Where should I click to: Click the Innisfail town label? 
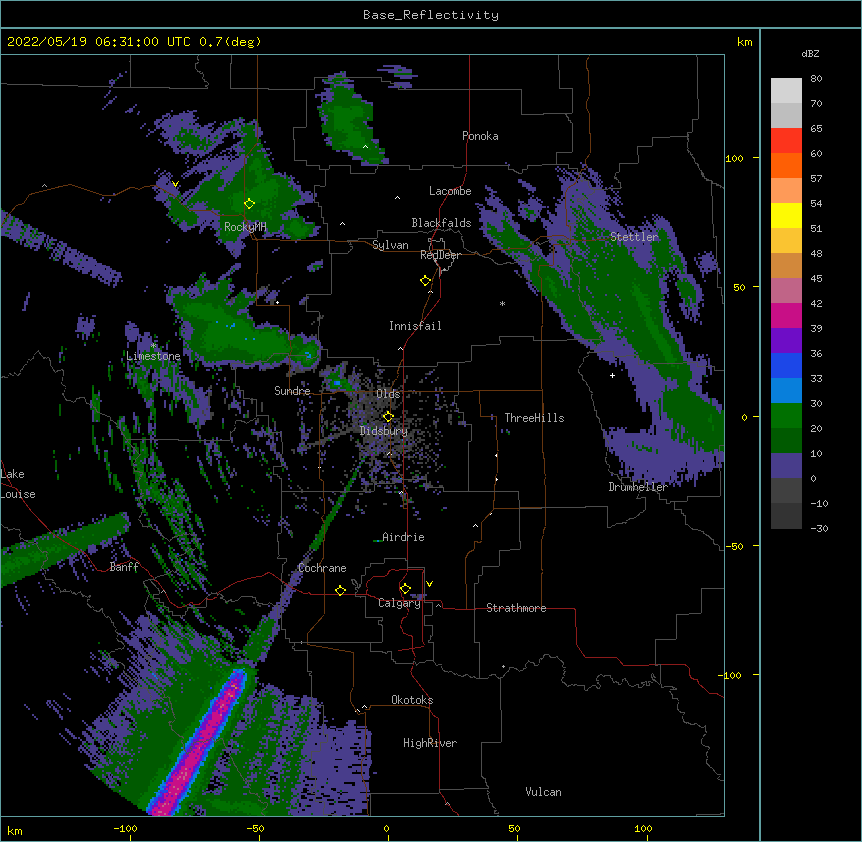pos(415,326)
